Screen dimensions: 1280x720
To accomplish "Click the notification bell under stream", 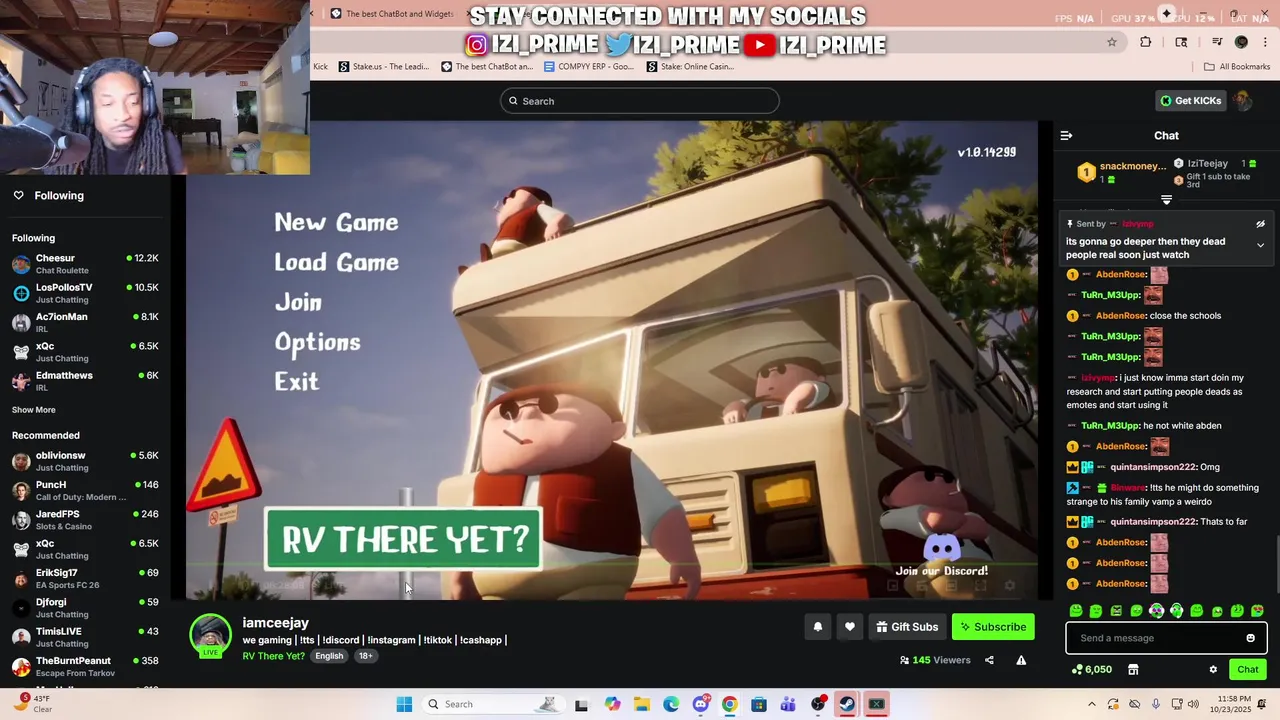I will (817, 627).
